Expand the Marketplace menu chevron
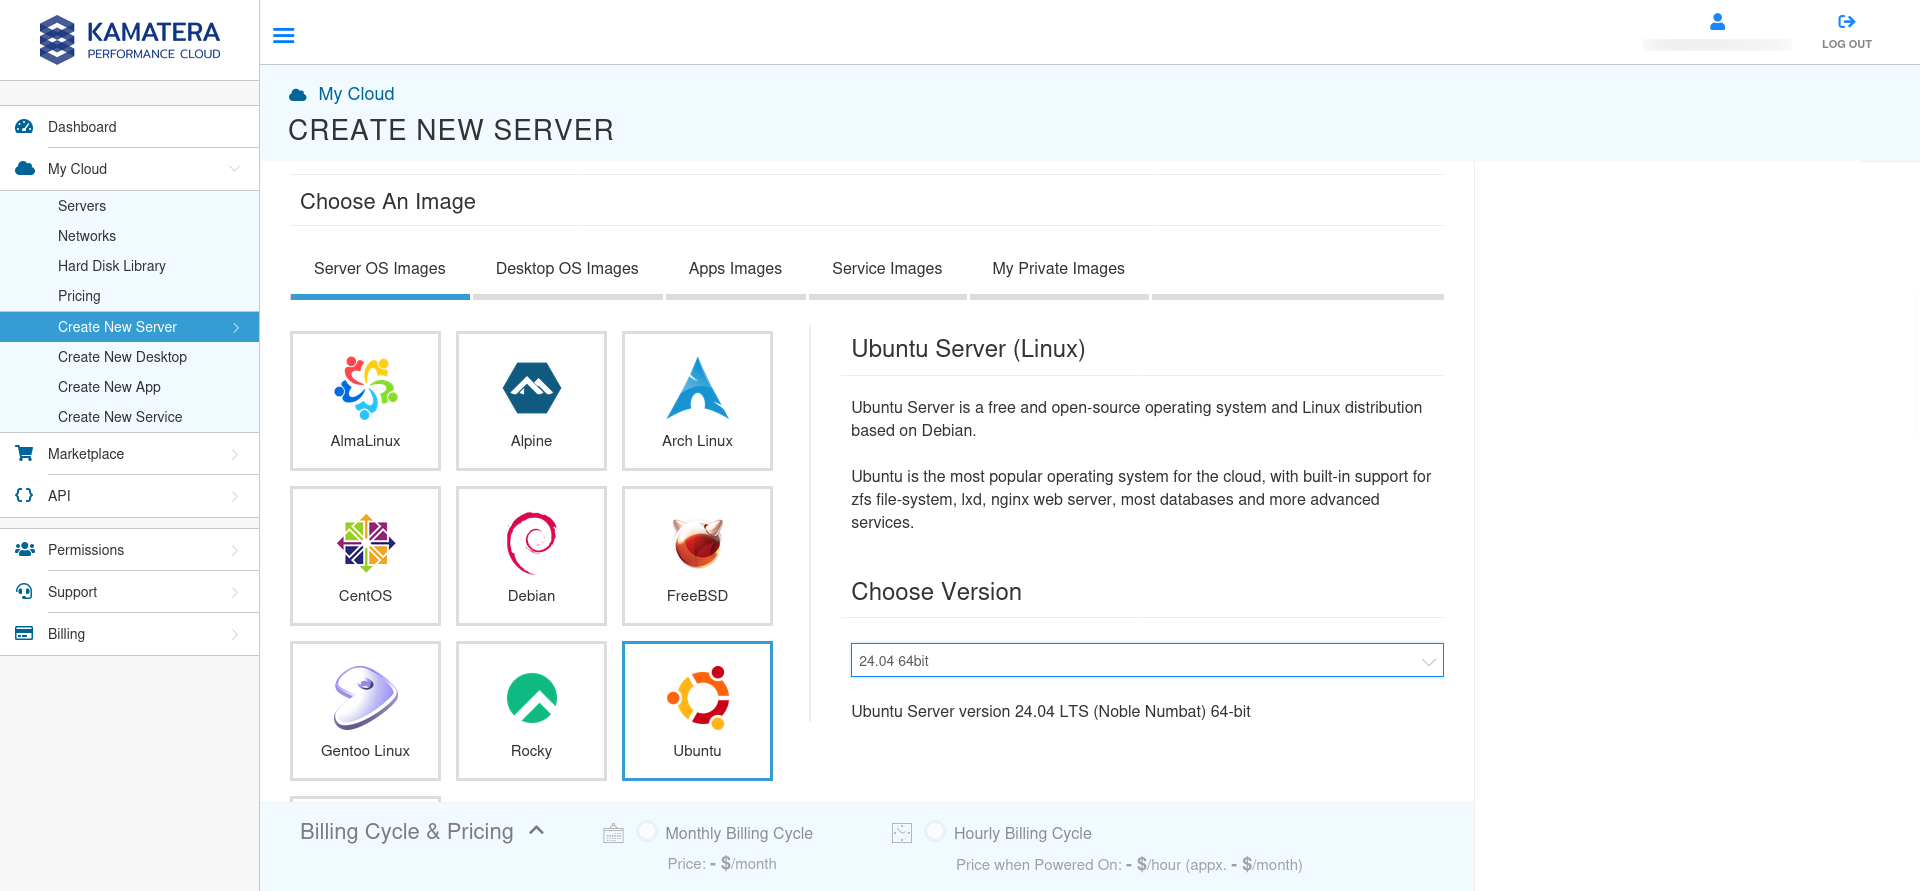The width and height of the screenshot is (1920, 891). 235,454
